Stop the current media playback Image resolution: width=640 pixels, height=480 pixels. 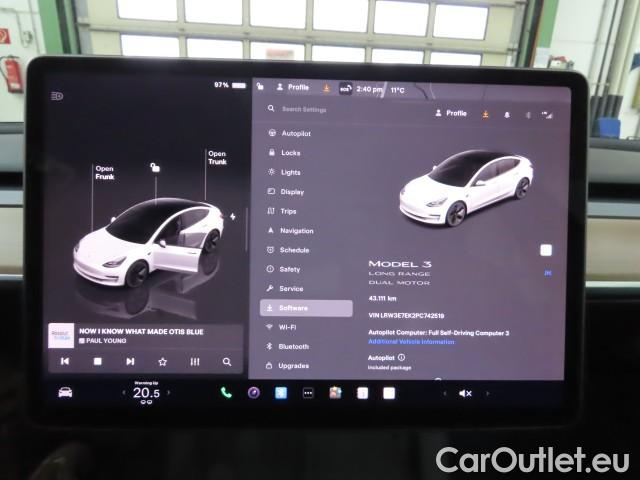click(x=98, y=361)
